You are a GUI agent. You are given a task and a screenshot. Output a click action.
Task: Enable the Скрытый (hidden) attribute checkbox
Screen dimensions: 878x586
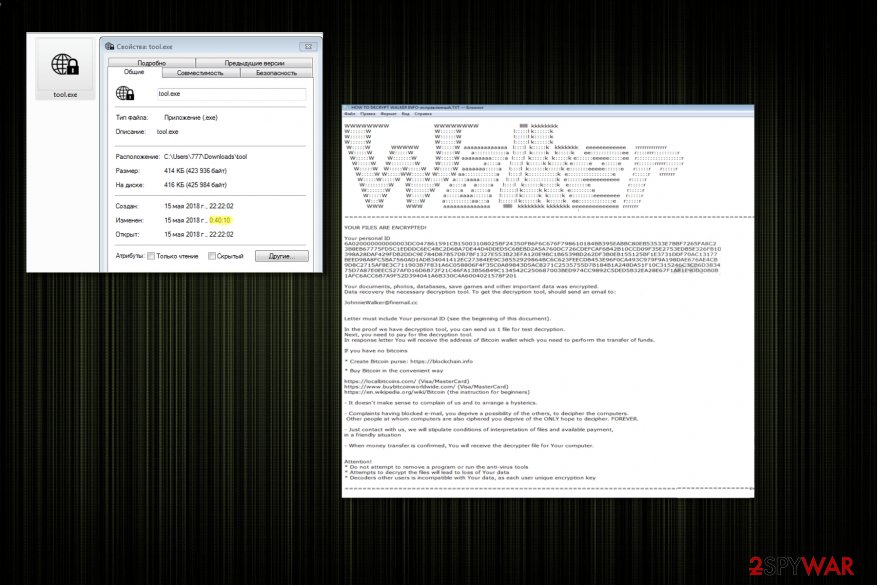point(211,256)
